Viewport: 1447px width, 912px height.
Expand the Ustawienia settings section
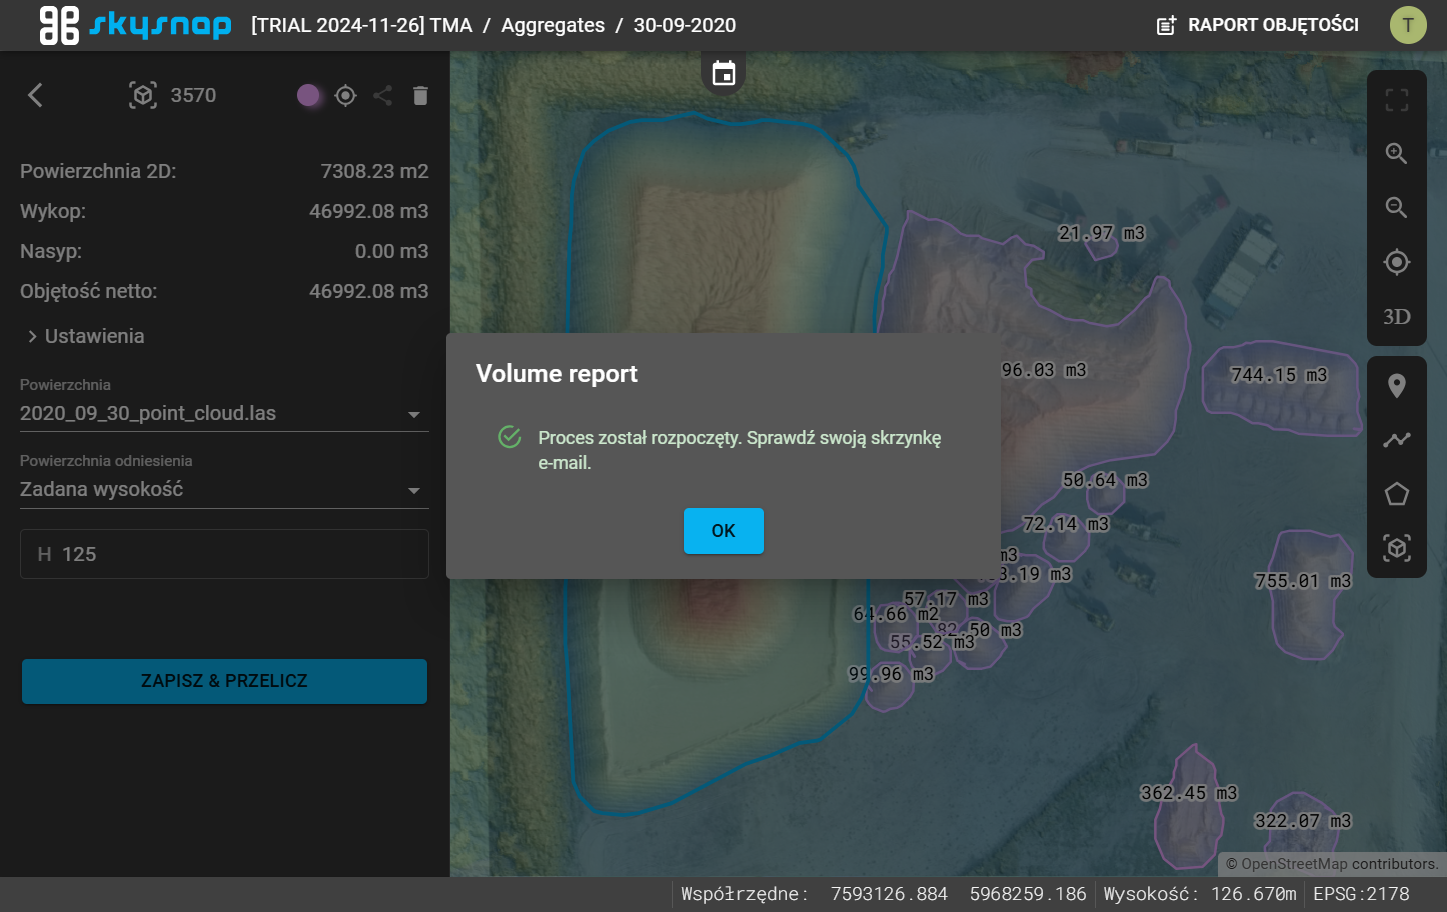(86, 336)
